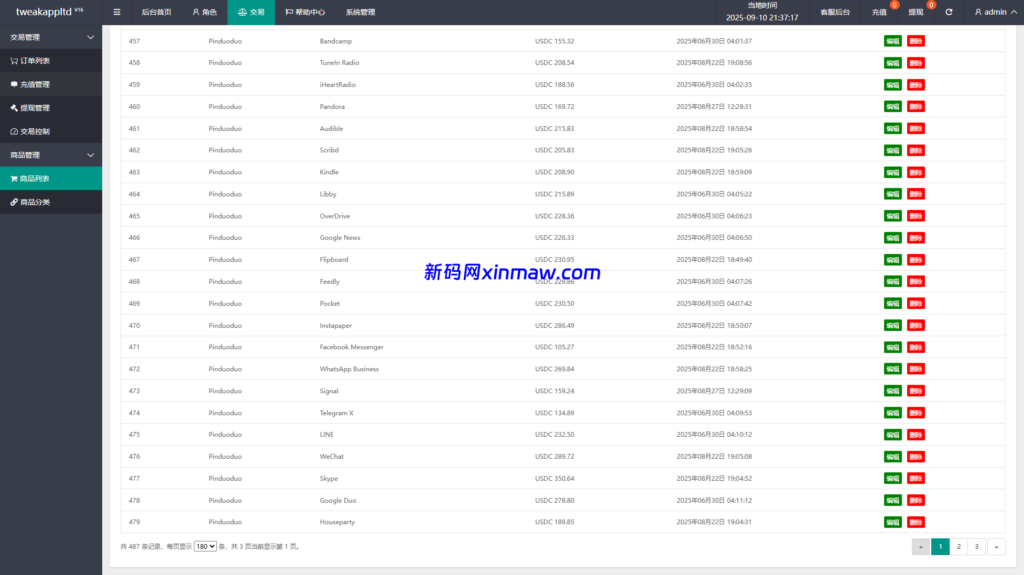
Task: Edit the WeChat row
Action: (x=892, y=457)
